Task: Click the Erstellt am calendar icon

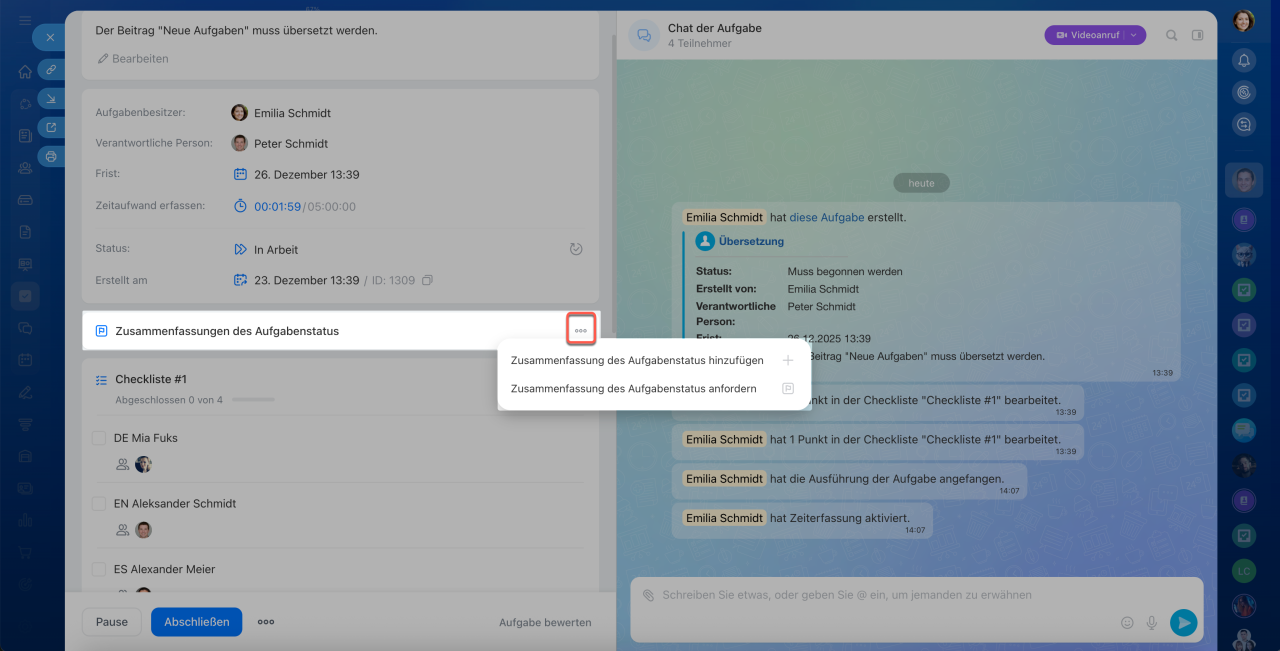Action: click(x=240, y=280)
